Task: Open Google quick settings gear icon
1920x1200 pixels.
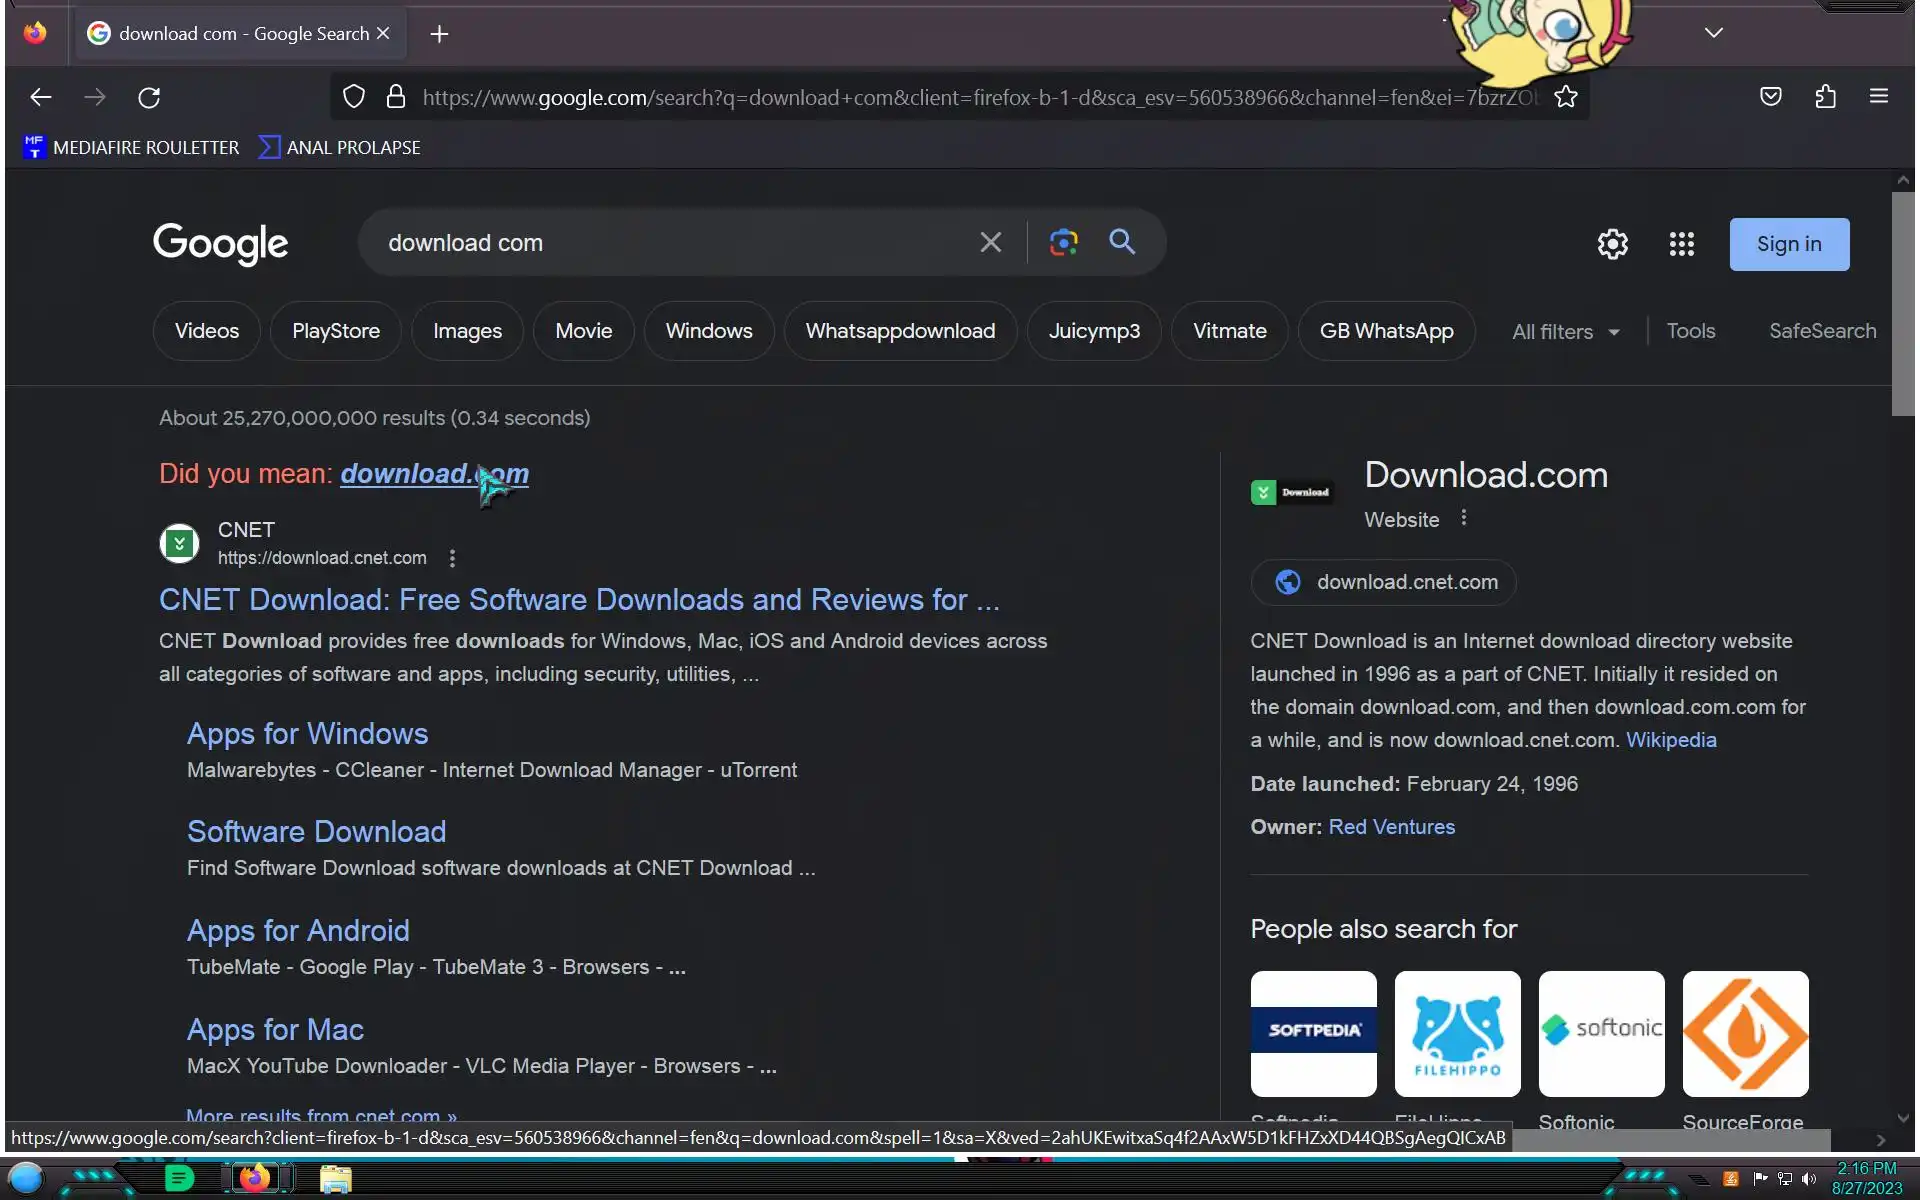Action: tap(1612, 244)
